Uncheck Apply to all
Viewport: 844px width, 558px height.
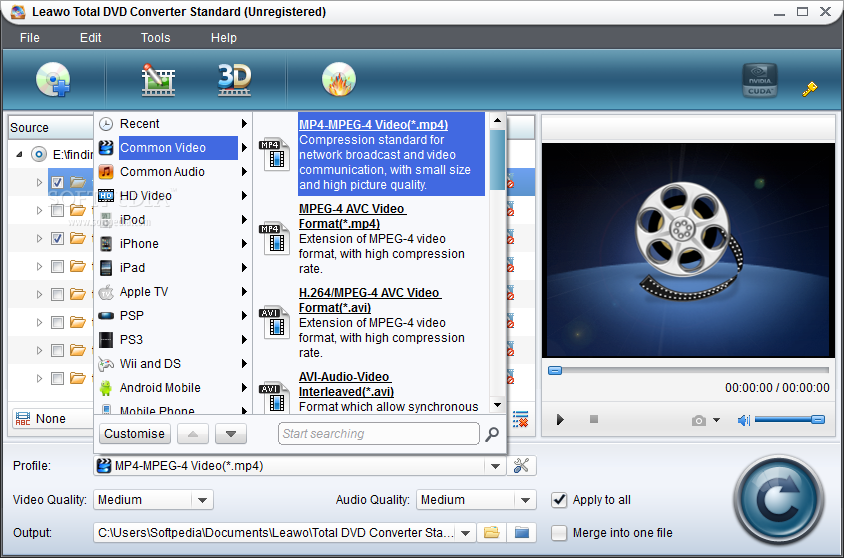point(559,500)
